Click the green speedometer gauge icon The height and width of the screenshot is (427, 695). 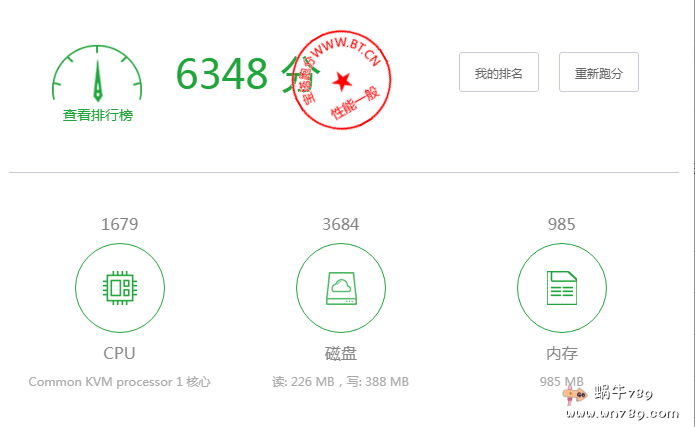point(97,74)
